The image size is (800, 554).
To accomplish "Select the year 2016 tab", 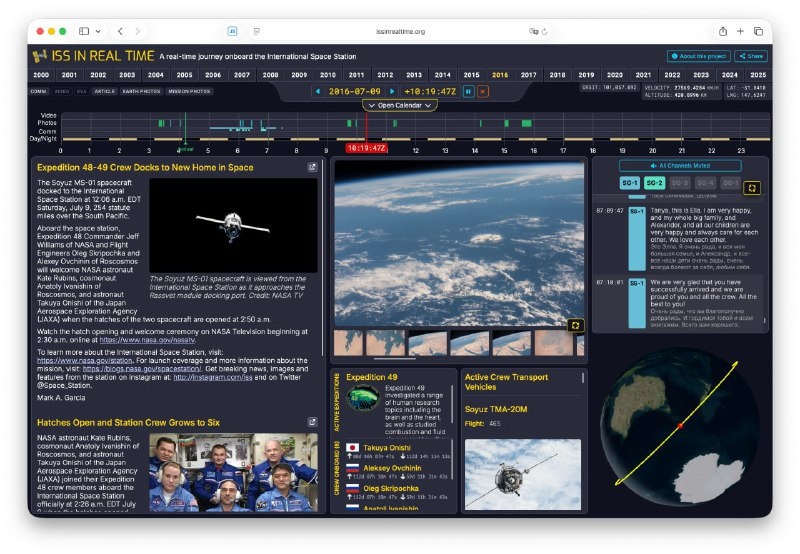I will tap(500, 75).
